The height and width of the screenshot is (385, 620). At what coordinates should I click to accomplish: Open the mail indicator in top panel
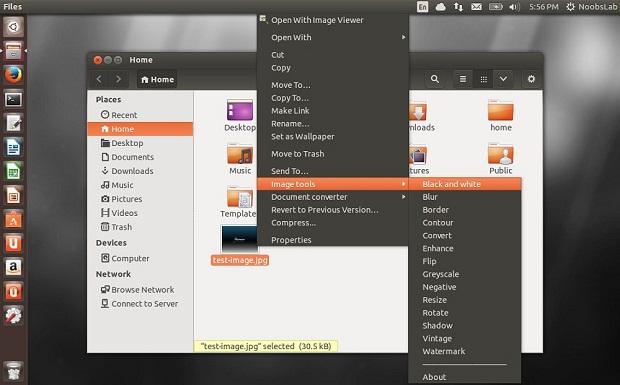pos(476,7)
